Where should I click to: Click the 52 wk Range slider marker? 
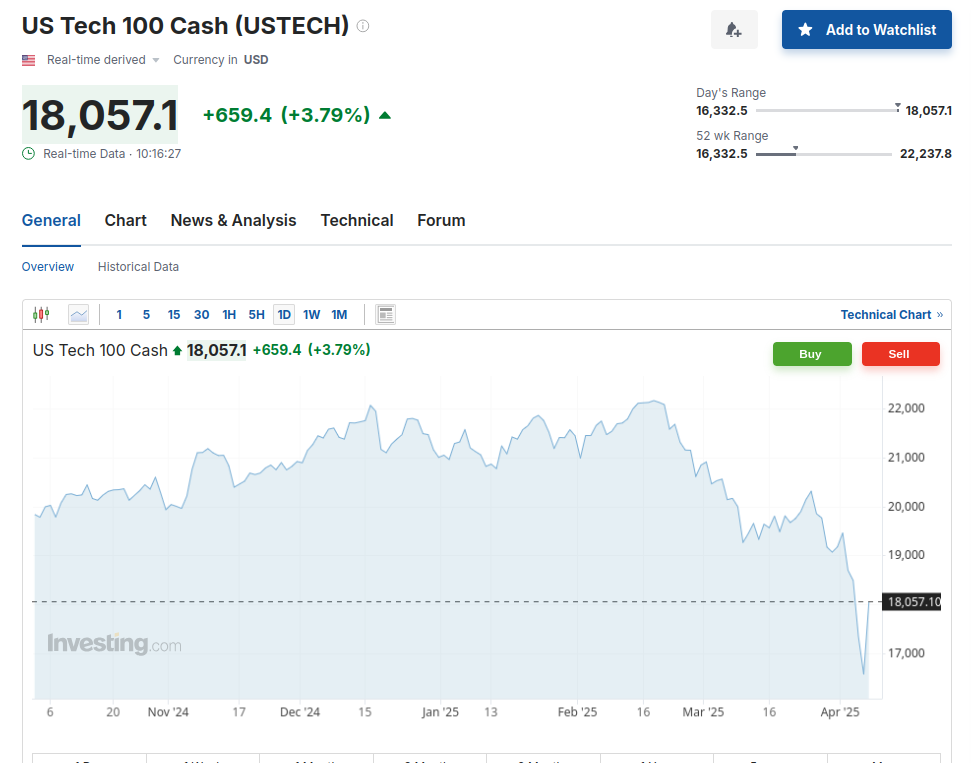(x=795, y=149)
